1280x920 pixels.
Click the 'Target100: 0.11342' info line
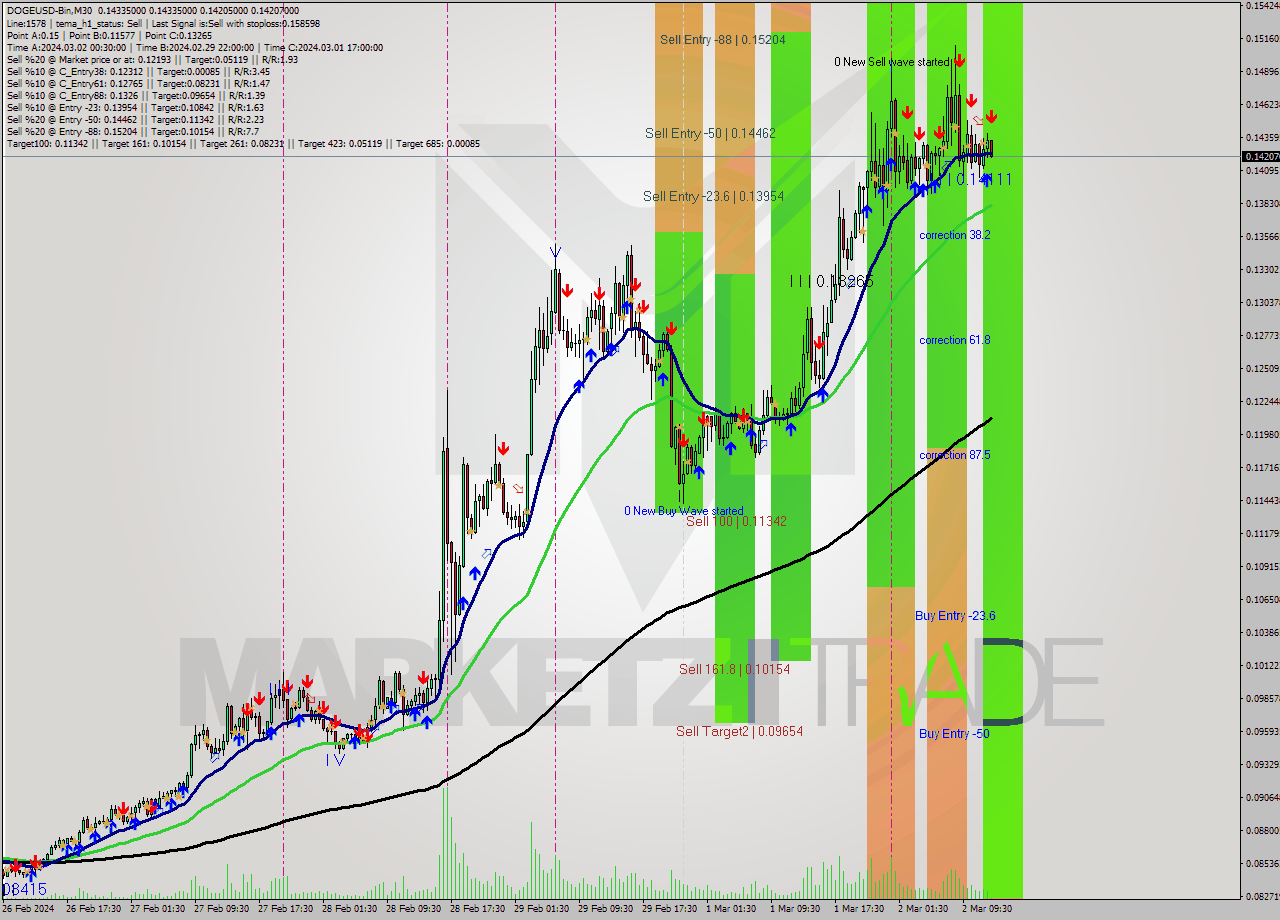click(243, 143)
